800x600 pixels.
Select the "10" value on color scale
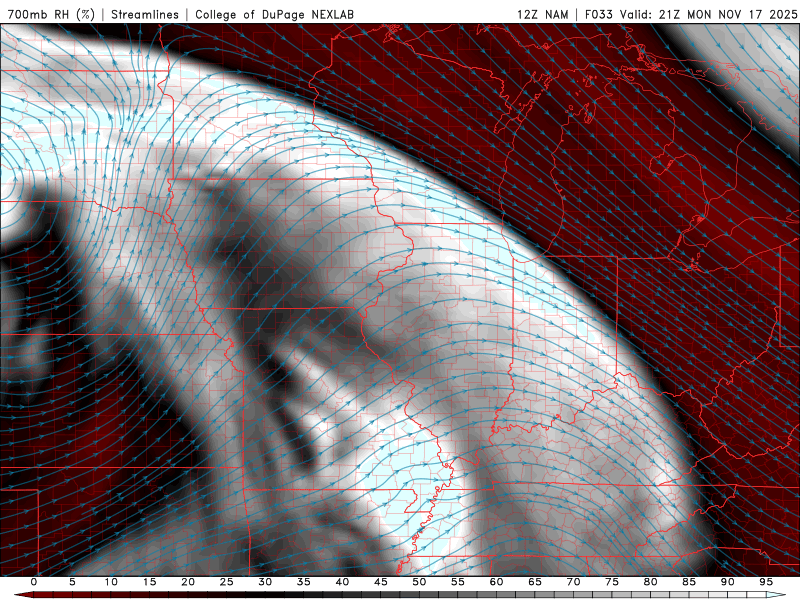pos(111,582)
